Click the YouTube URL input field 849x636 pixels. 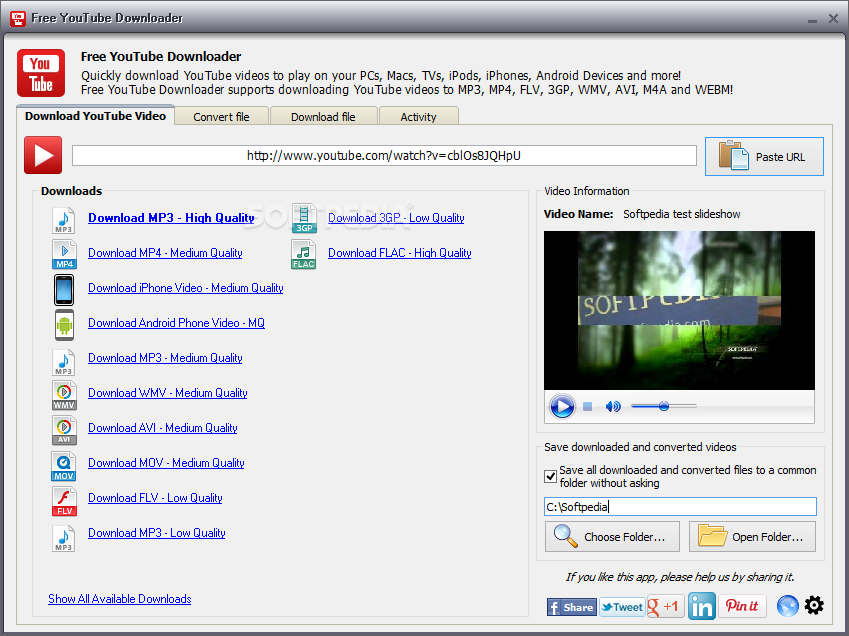[384, 155]
